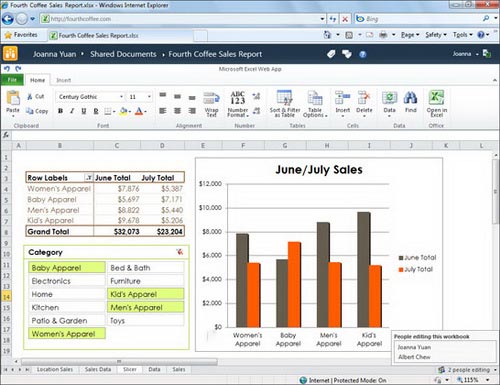This screenshot has width=500, height=385.
Task: Open the font size 11 dropdown
Action: tap(149, 97)
